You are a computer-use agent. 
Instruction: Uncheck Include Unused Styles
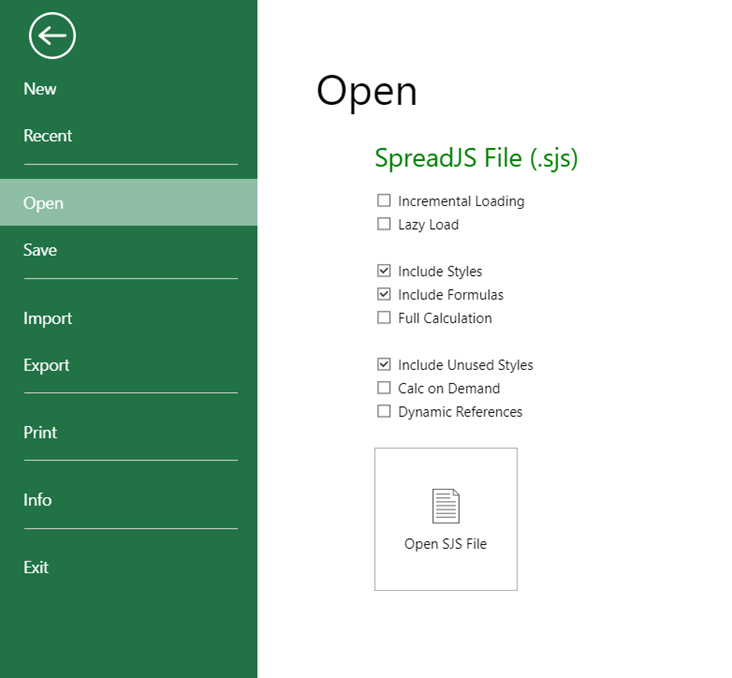[384, 365]
